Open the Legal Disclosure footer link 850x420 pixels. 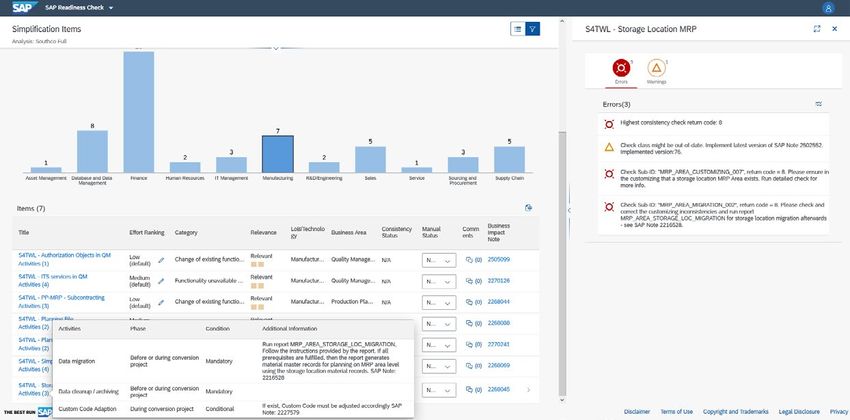[799, 412]
